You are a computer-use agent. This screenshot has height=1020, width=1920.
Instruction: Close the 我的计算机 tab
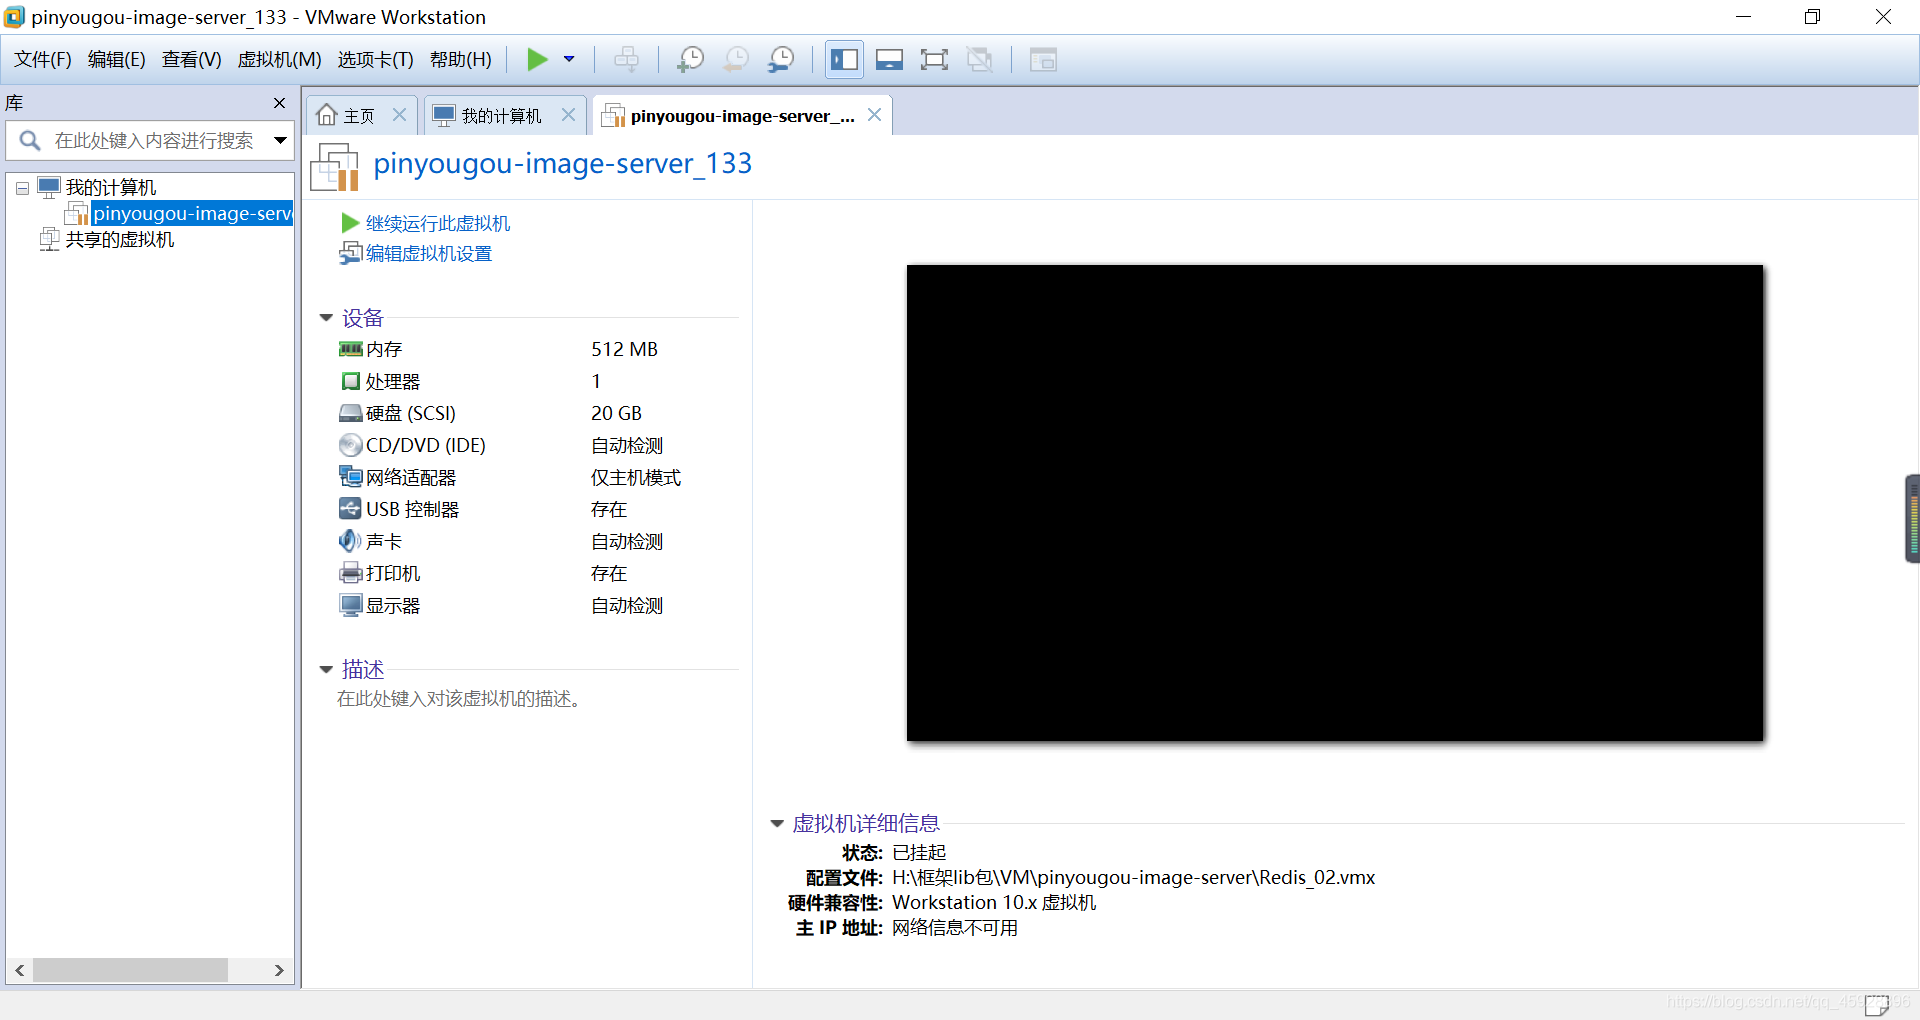coord(568,115)
